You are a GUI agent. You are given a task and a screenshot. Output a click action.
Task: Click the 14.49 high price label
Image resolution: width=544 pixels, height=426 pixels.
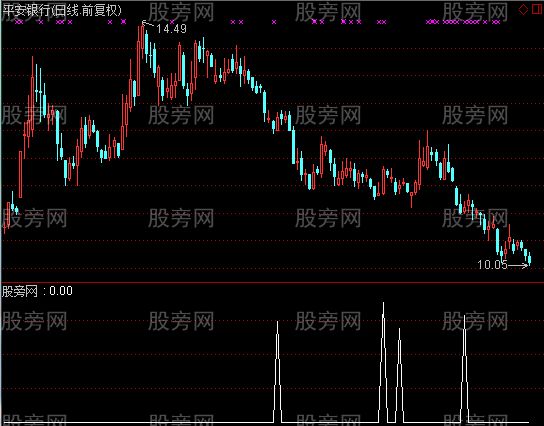171,29
